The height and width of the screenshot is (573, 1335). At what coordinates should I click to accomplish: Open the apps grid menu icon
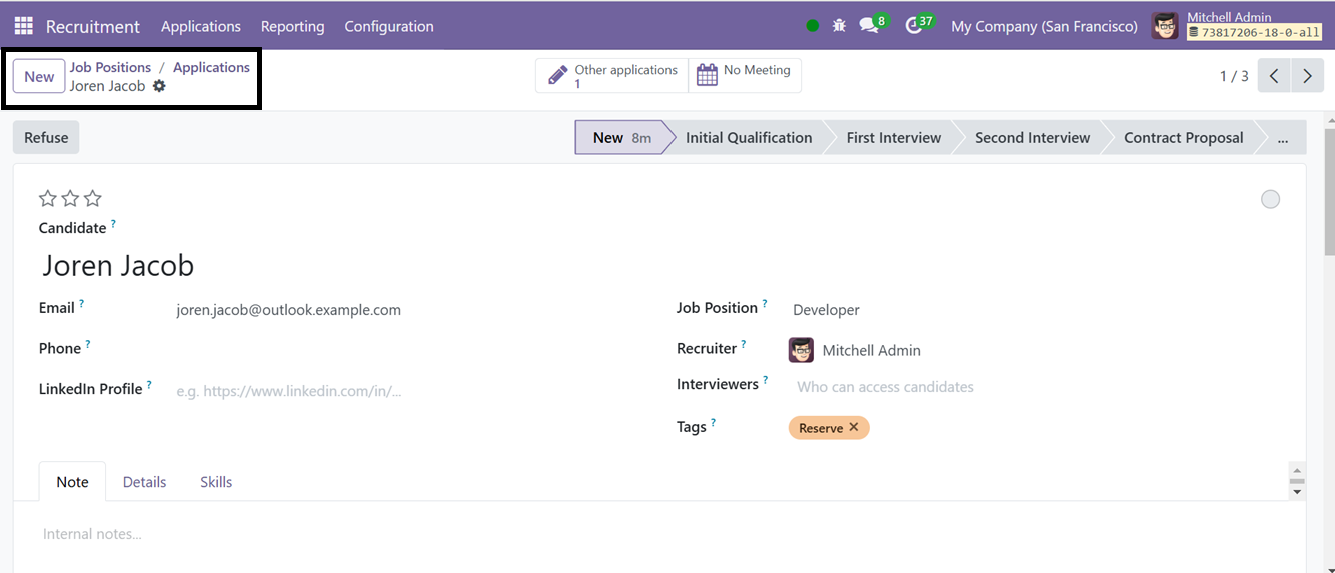click(23, 26)
